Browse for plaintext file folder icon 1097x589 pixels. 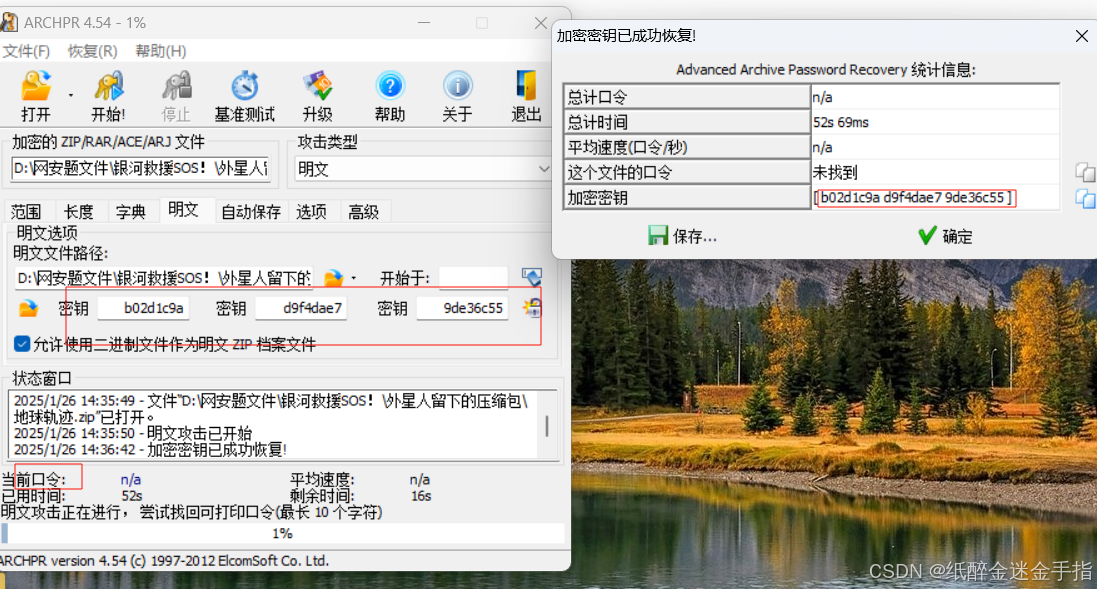334,278
